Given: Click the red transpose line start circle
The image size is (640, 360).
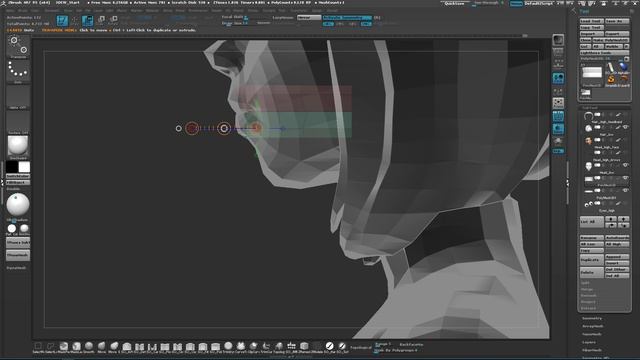Looking at the screenshot, I should point(192,128).
